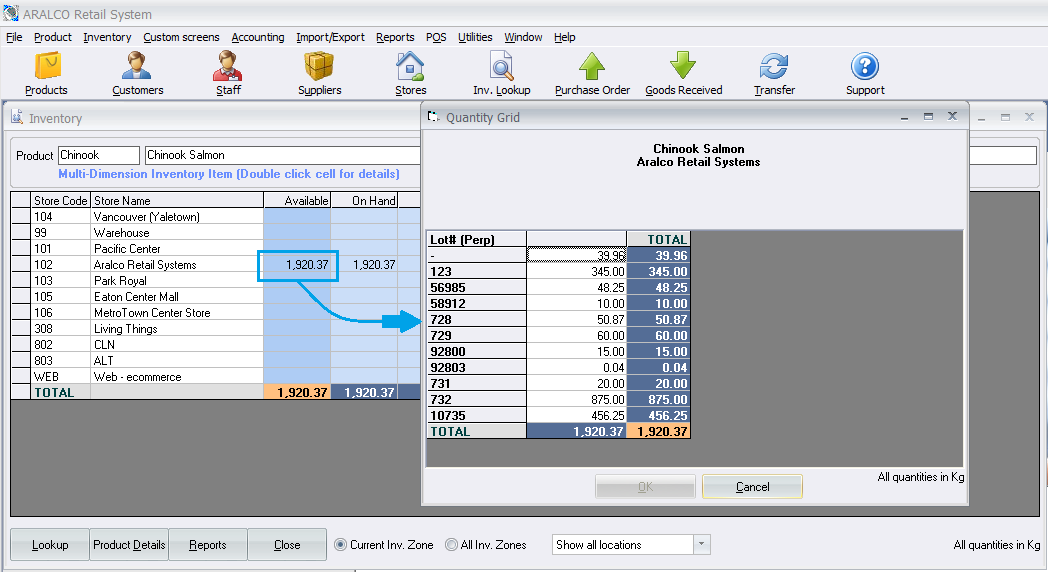Open the Products toolbar icon
This screenshot has height=572, width=1049.
[47, 74]
